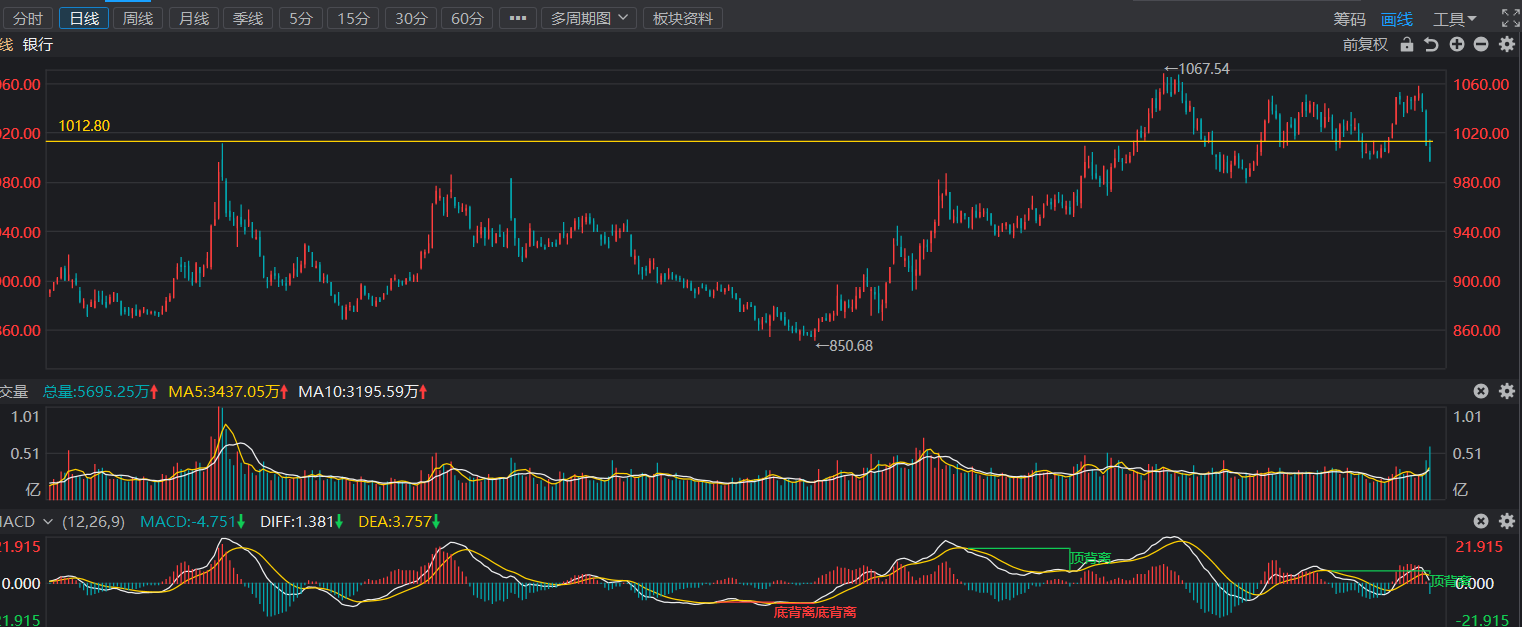The width and height of the screenshot is (1522, 627).
Task: Toggle fullscreen with the expand arrows icon
Action: 1511,18
